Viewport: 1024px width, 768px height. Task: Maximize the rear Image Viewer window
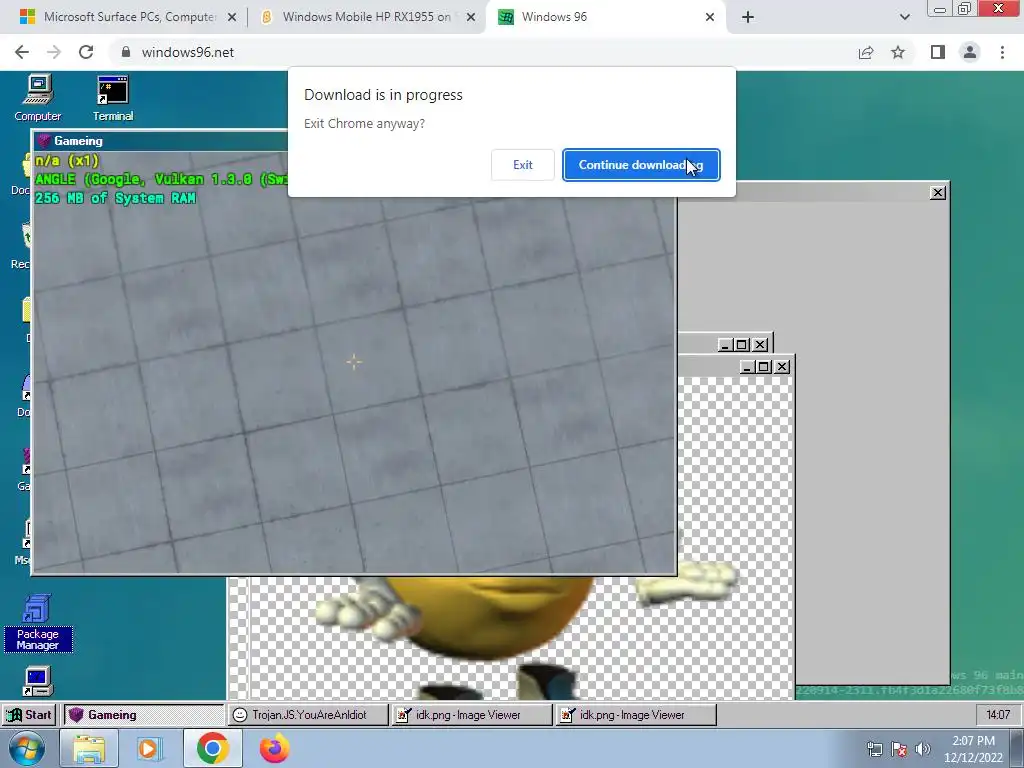(742, 344)
